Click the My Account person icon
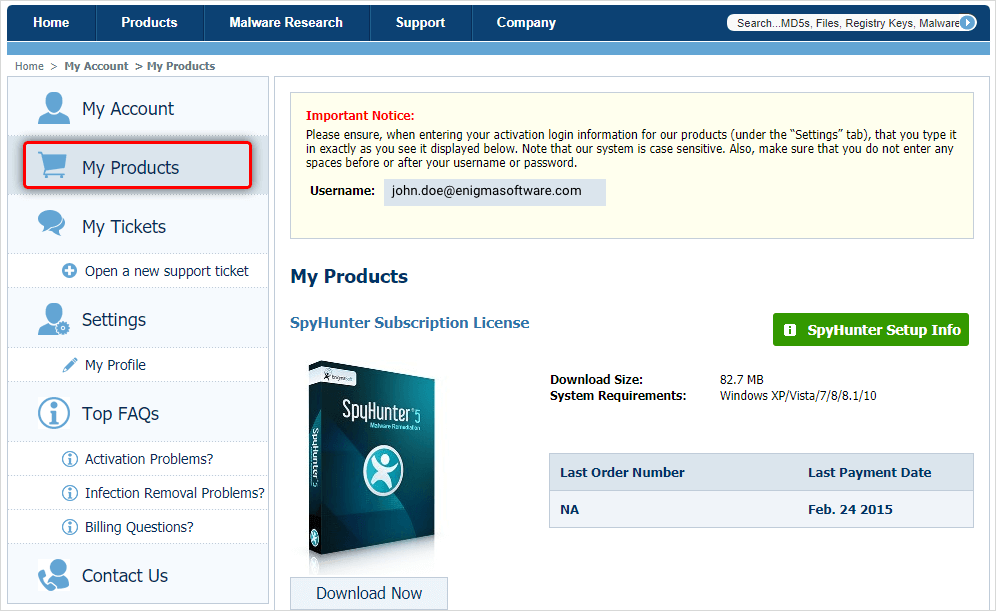The image size is (996, 611). (x=54, y=108)
